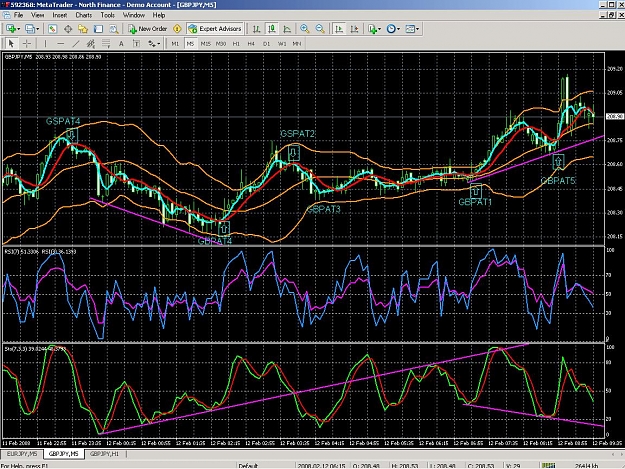Select the Horizontal Line drawing tool

click(x=60, y=43)
